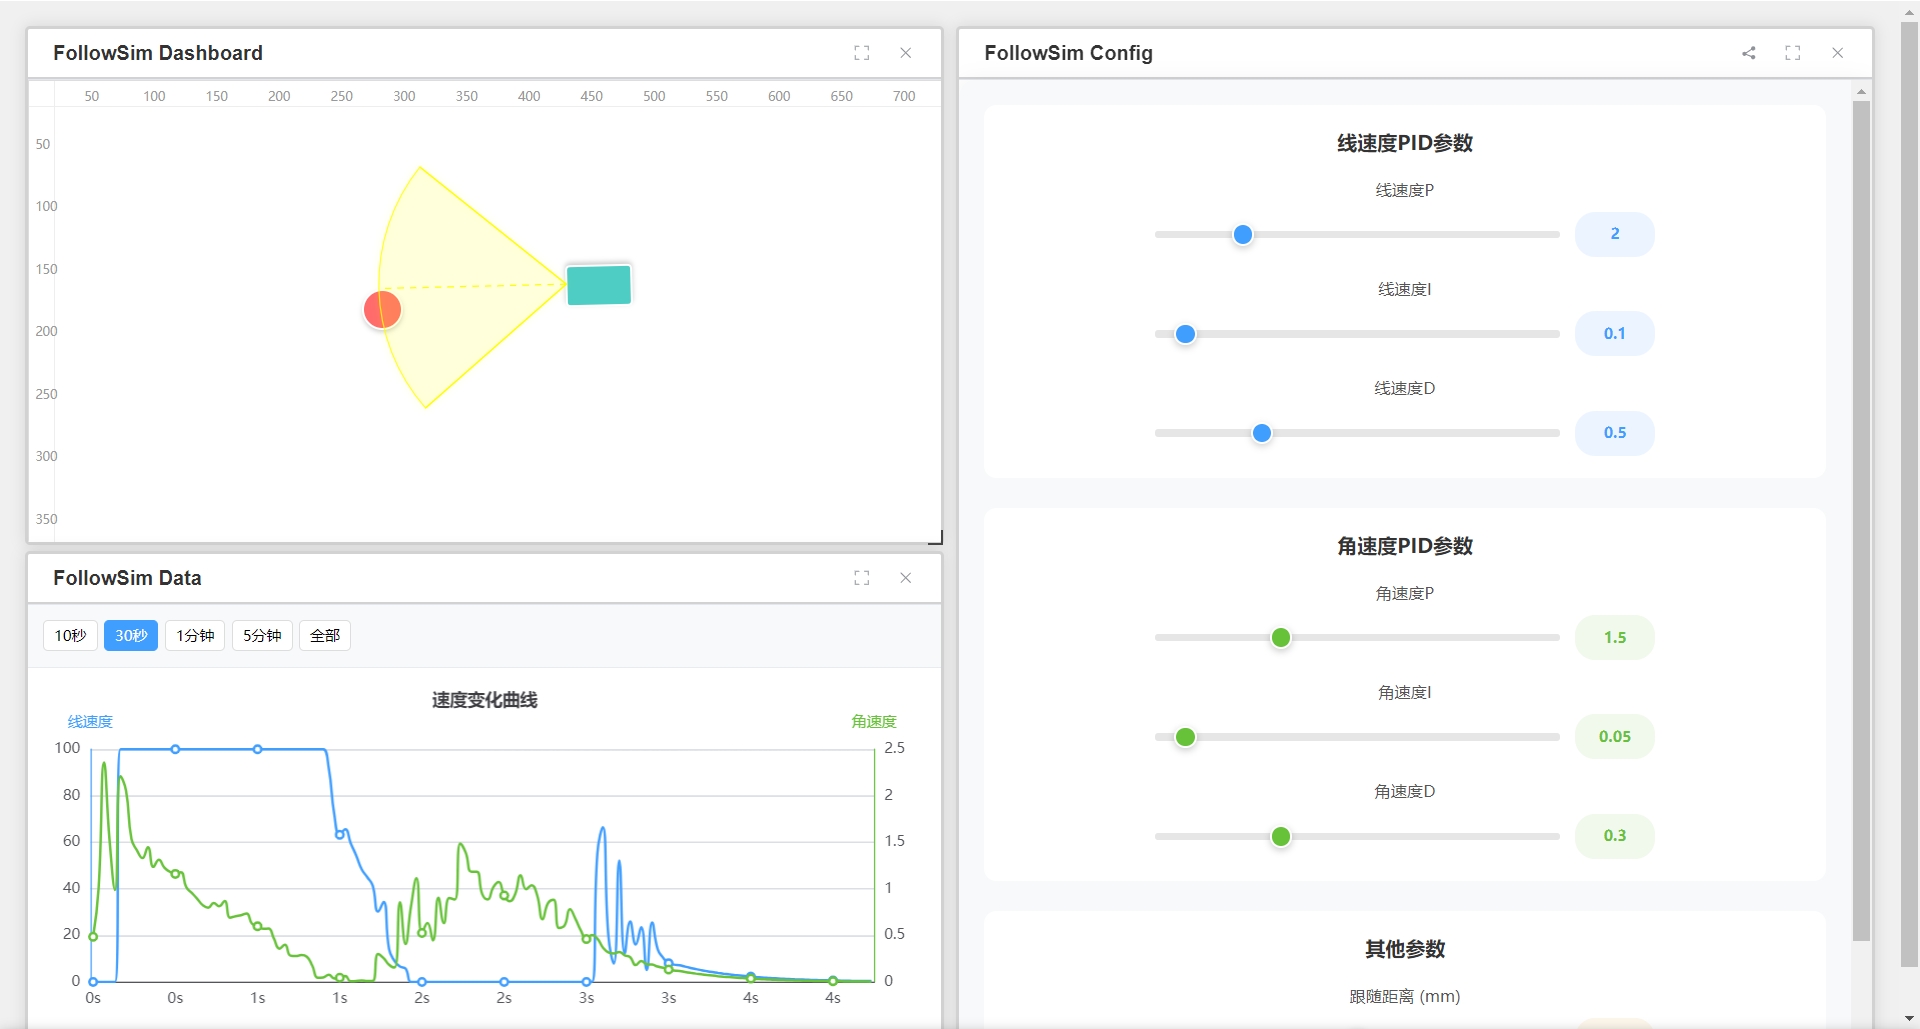Click the 线速度PID参数 section heading
The image size is (1920, 1029).
pos(1405,143)
